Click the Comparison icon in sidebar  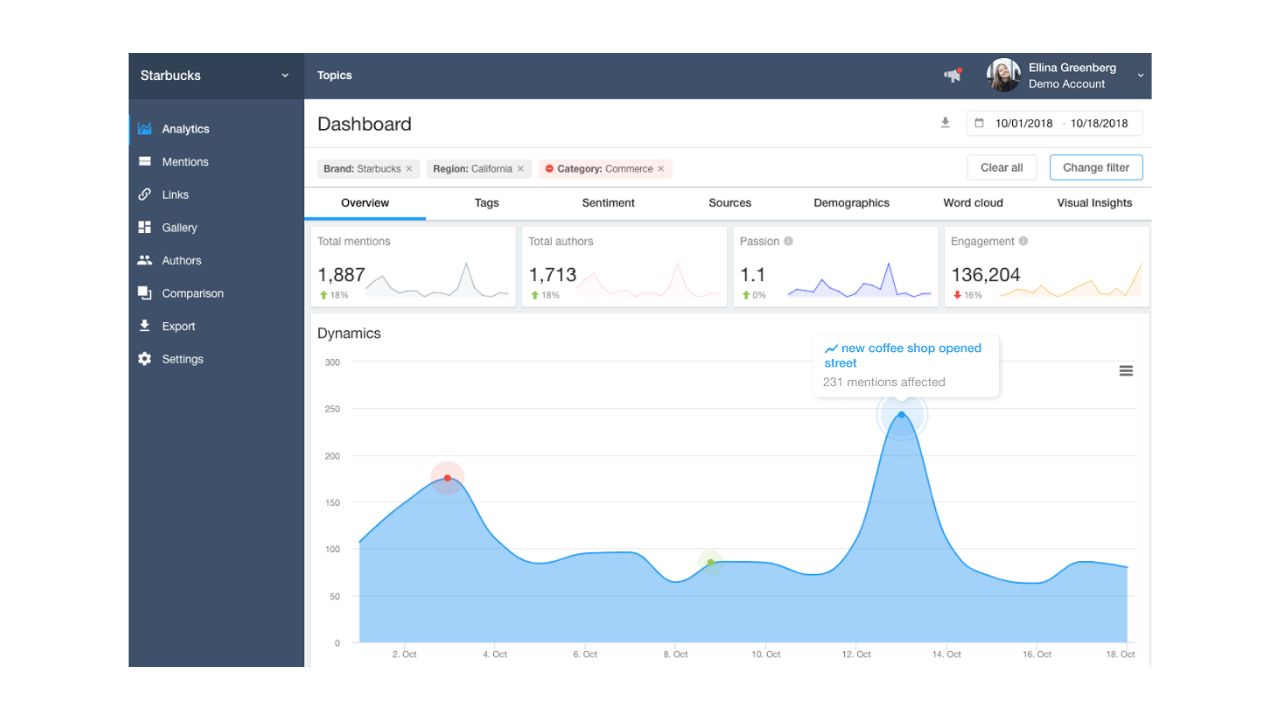point(145,294)
